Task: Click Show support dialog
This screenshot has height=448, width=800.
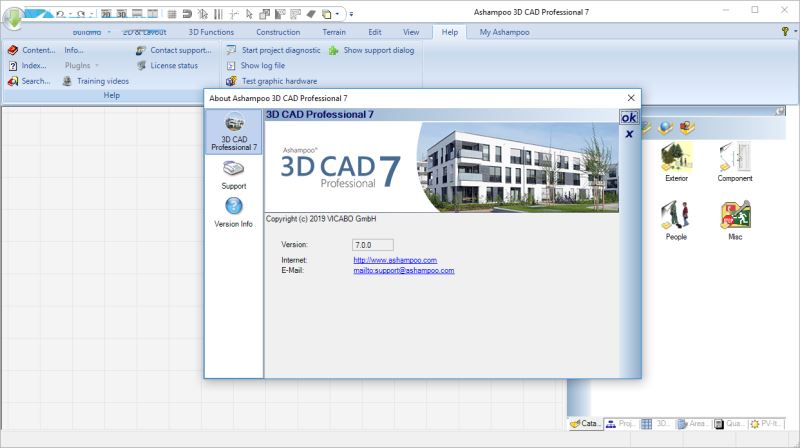Action: (x=371, y=50)
